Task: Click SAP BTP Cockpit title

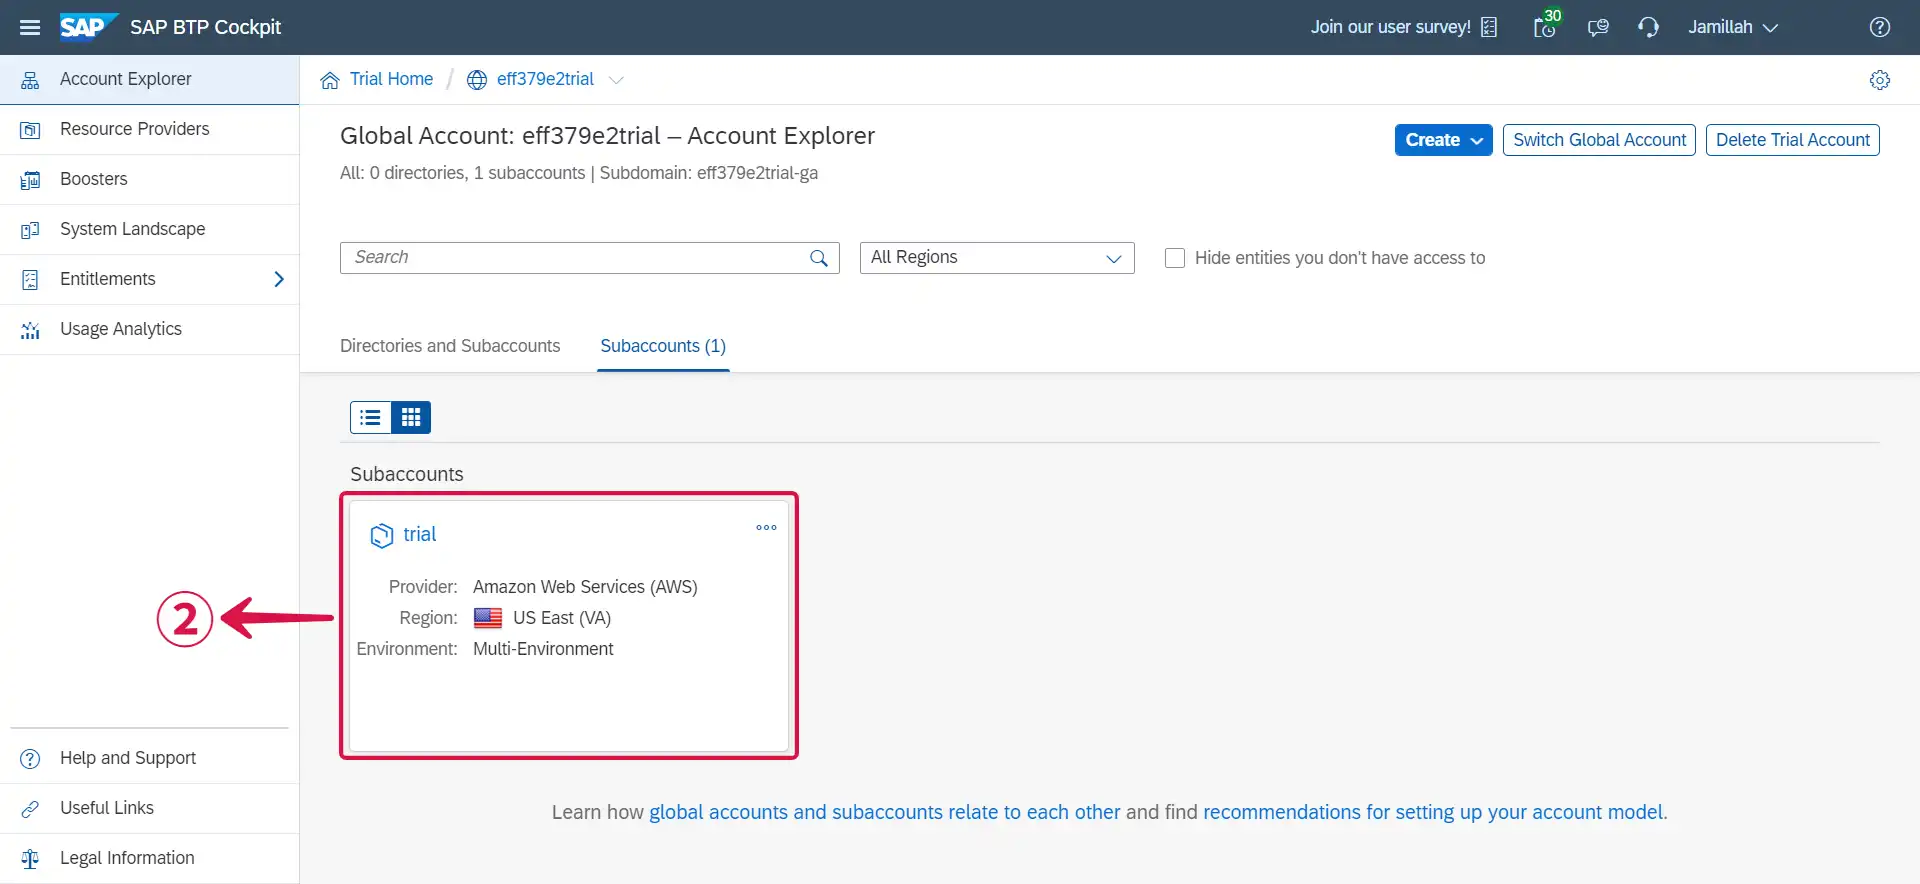Action: pyautogui.click(x=206, y=27)
